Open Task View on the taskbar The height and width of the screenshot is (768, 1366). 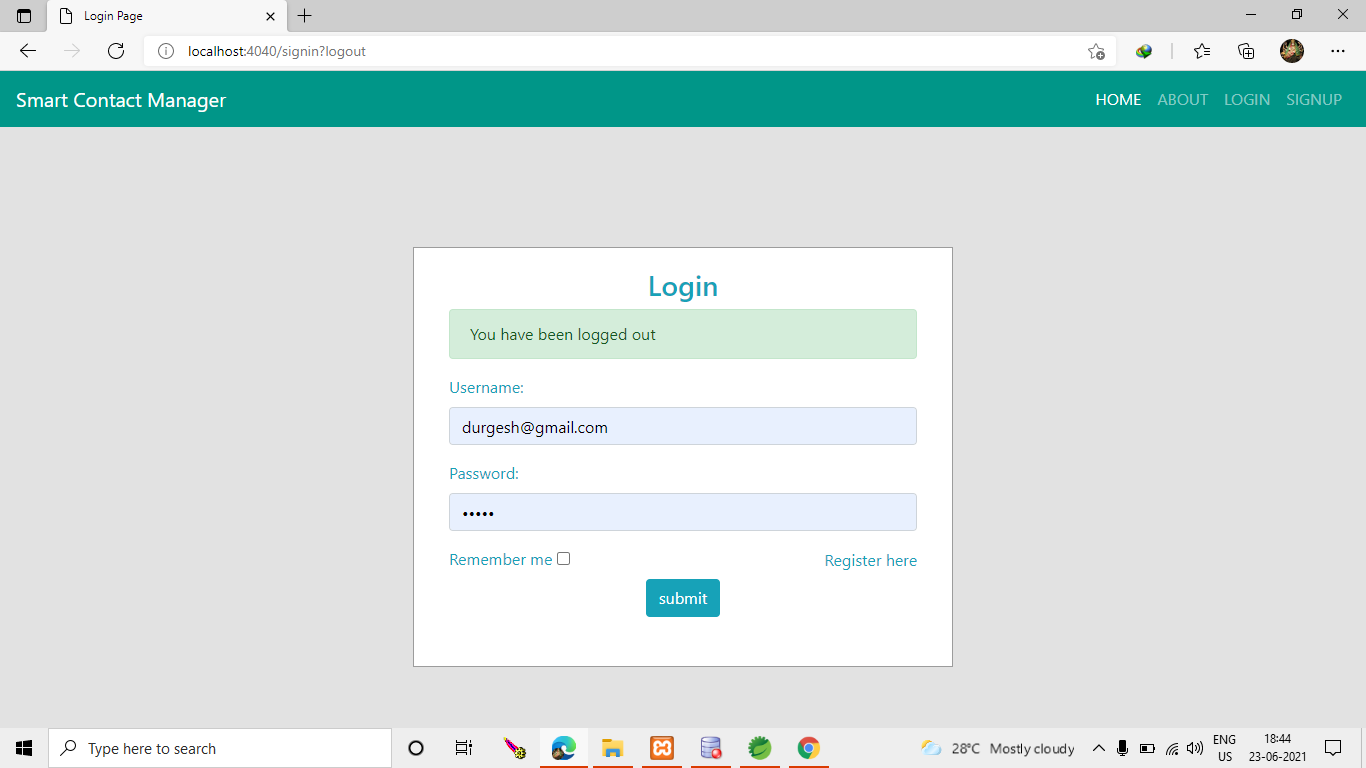point(463,747)
